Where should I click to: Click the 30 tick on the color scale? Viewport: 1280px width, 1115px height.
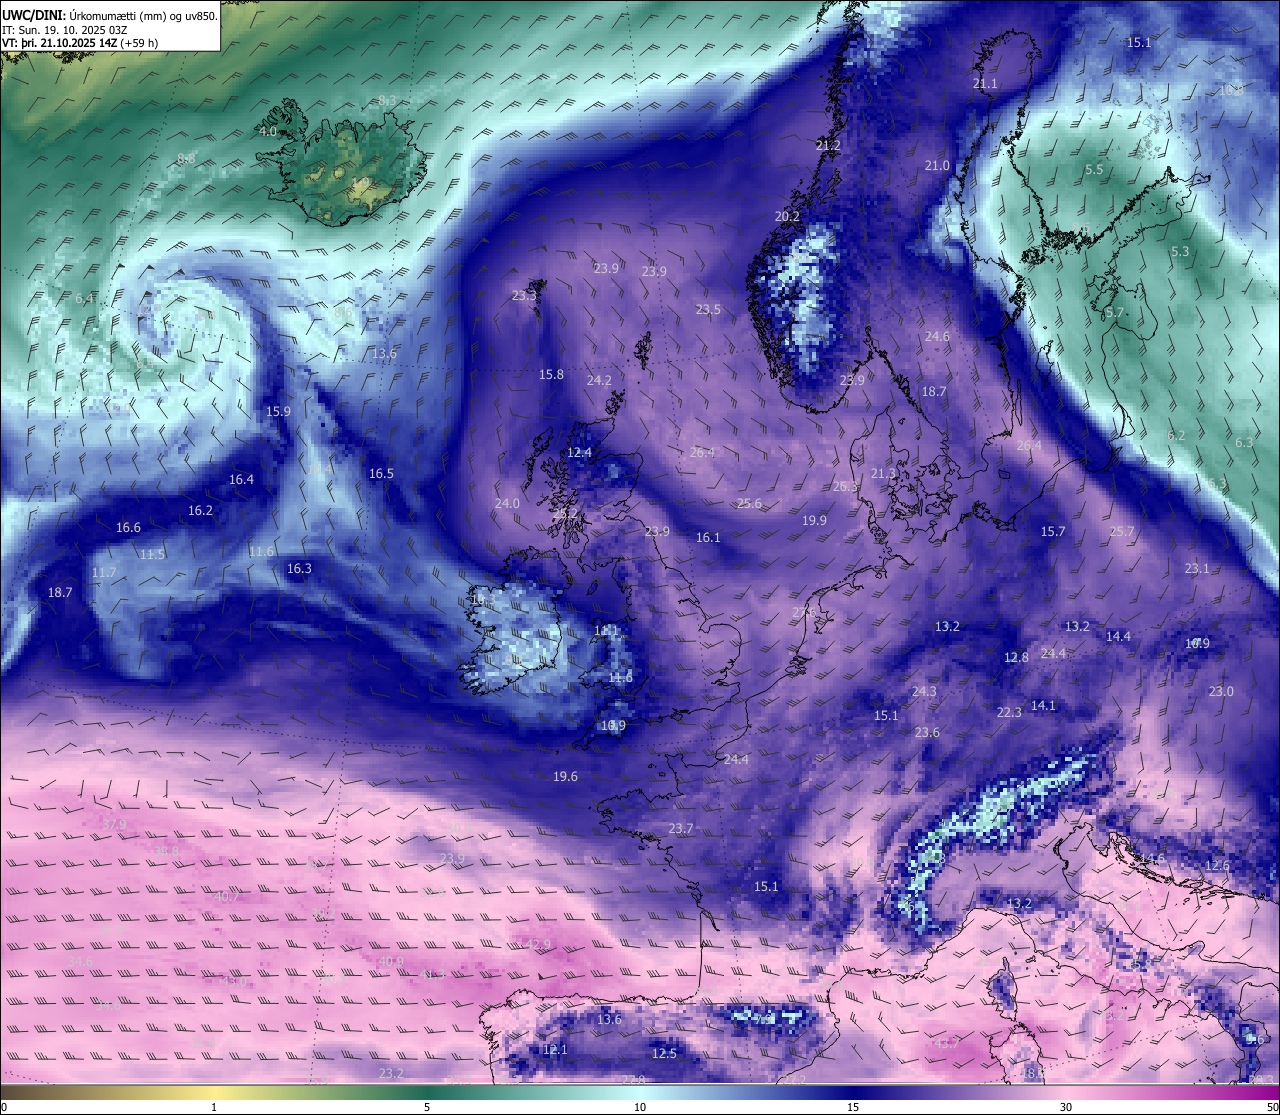coord(1066,1107)
